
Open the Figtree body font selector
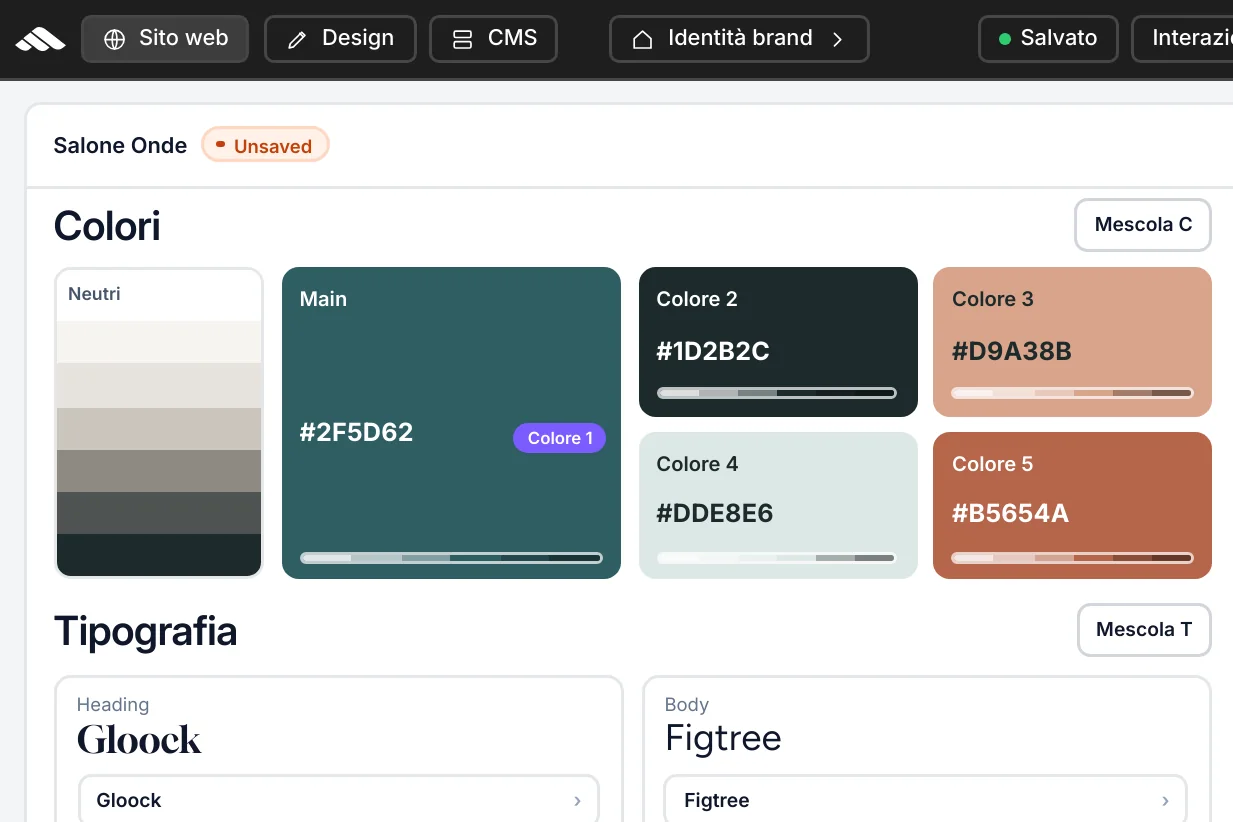(926, 800)
